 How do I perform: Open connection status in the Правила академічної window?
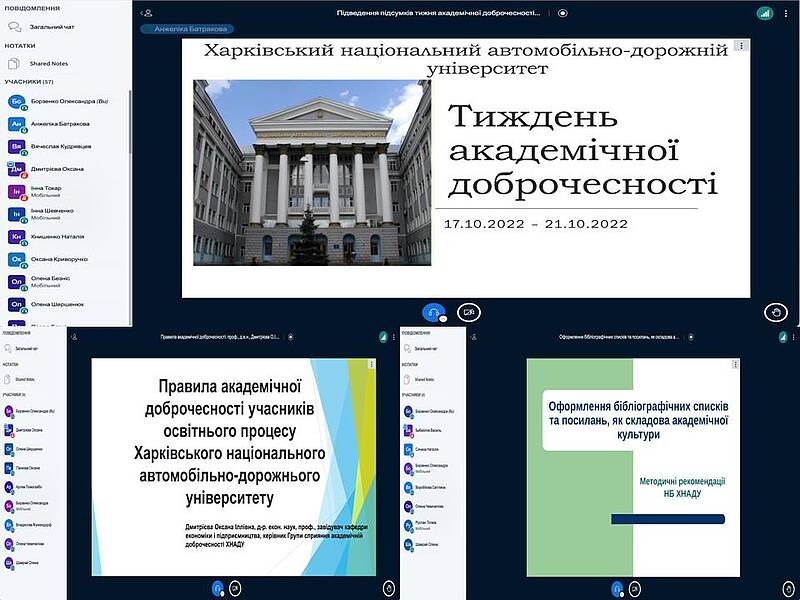[384, 337]
